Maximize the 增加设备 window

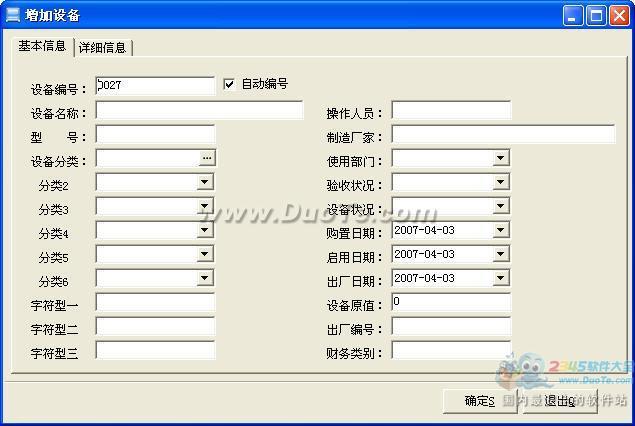(597, 16)
